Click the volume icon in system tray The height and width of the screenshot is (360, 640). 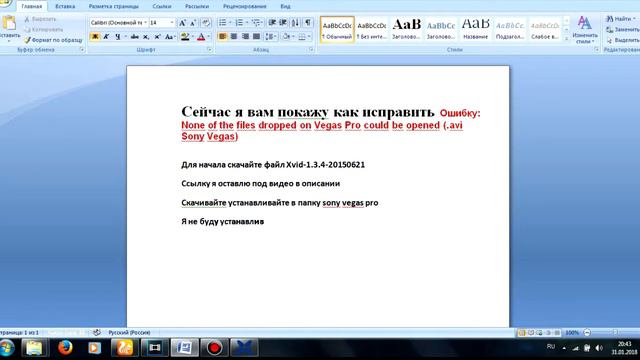tap(599, 348)
